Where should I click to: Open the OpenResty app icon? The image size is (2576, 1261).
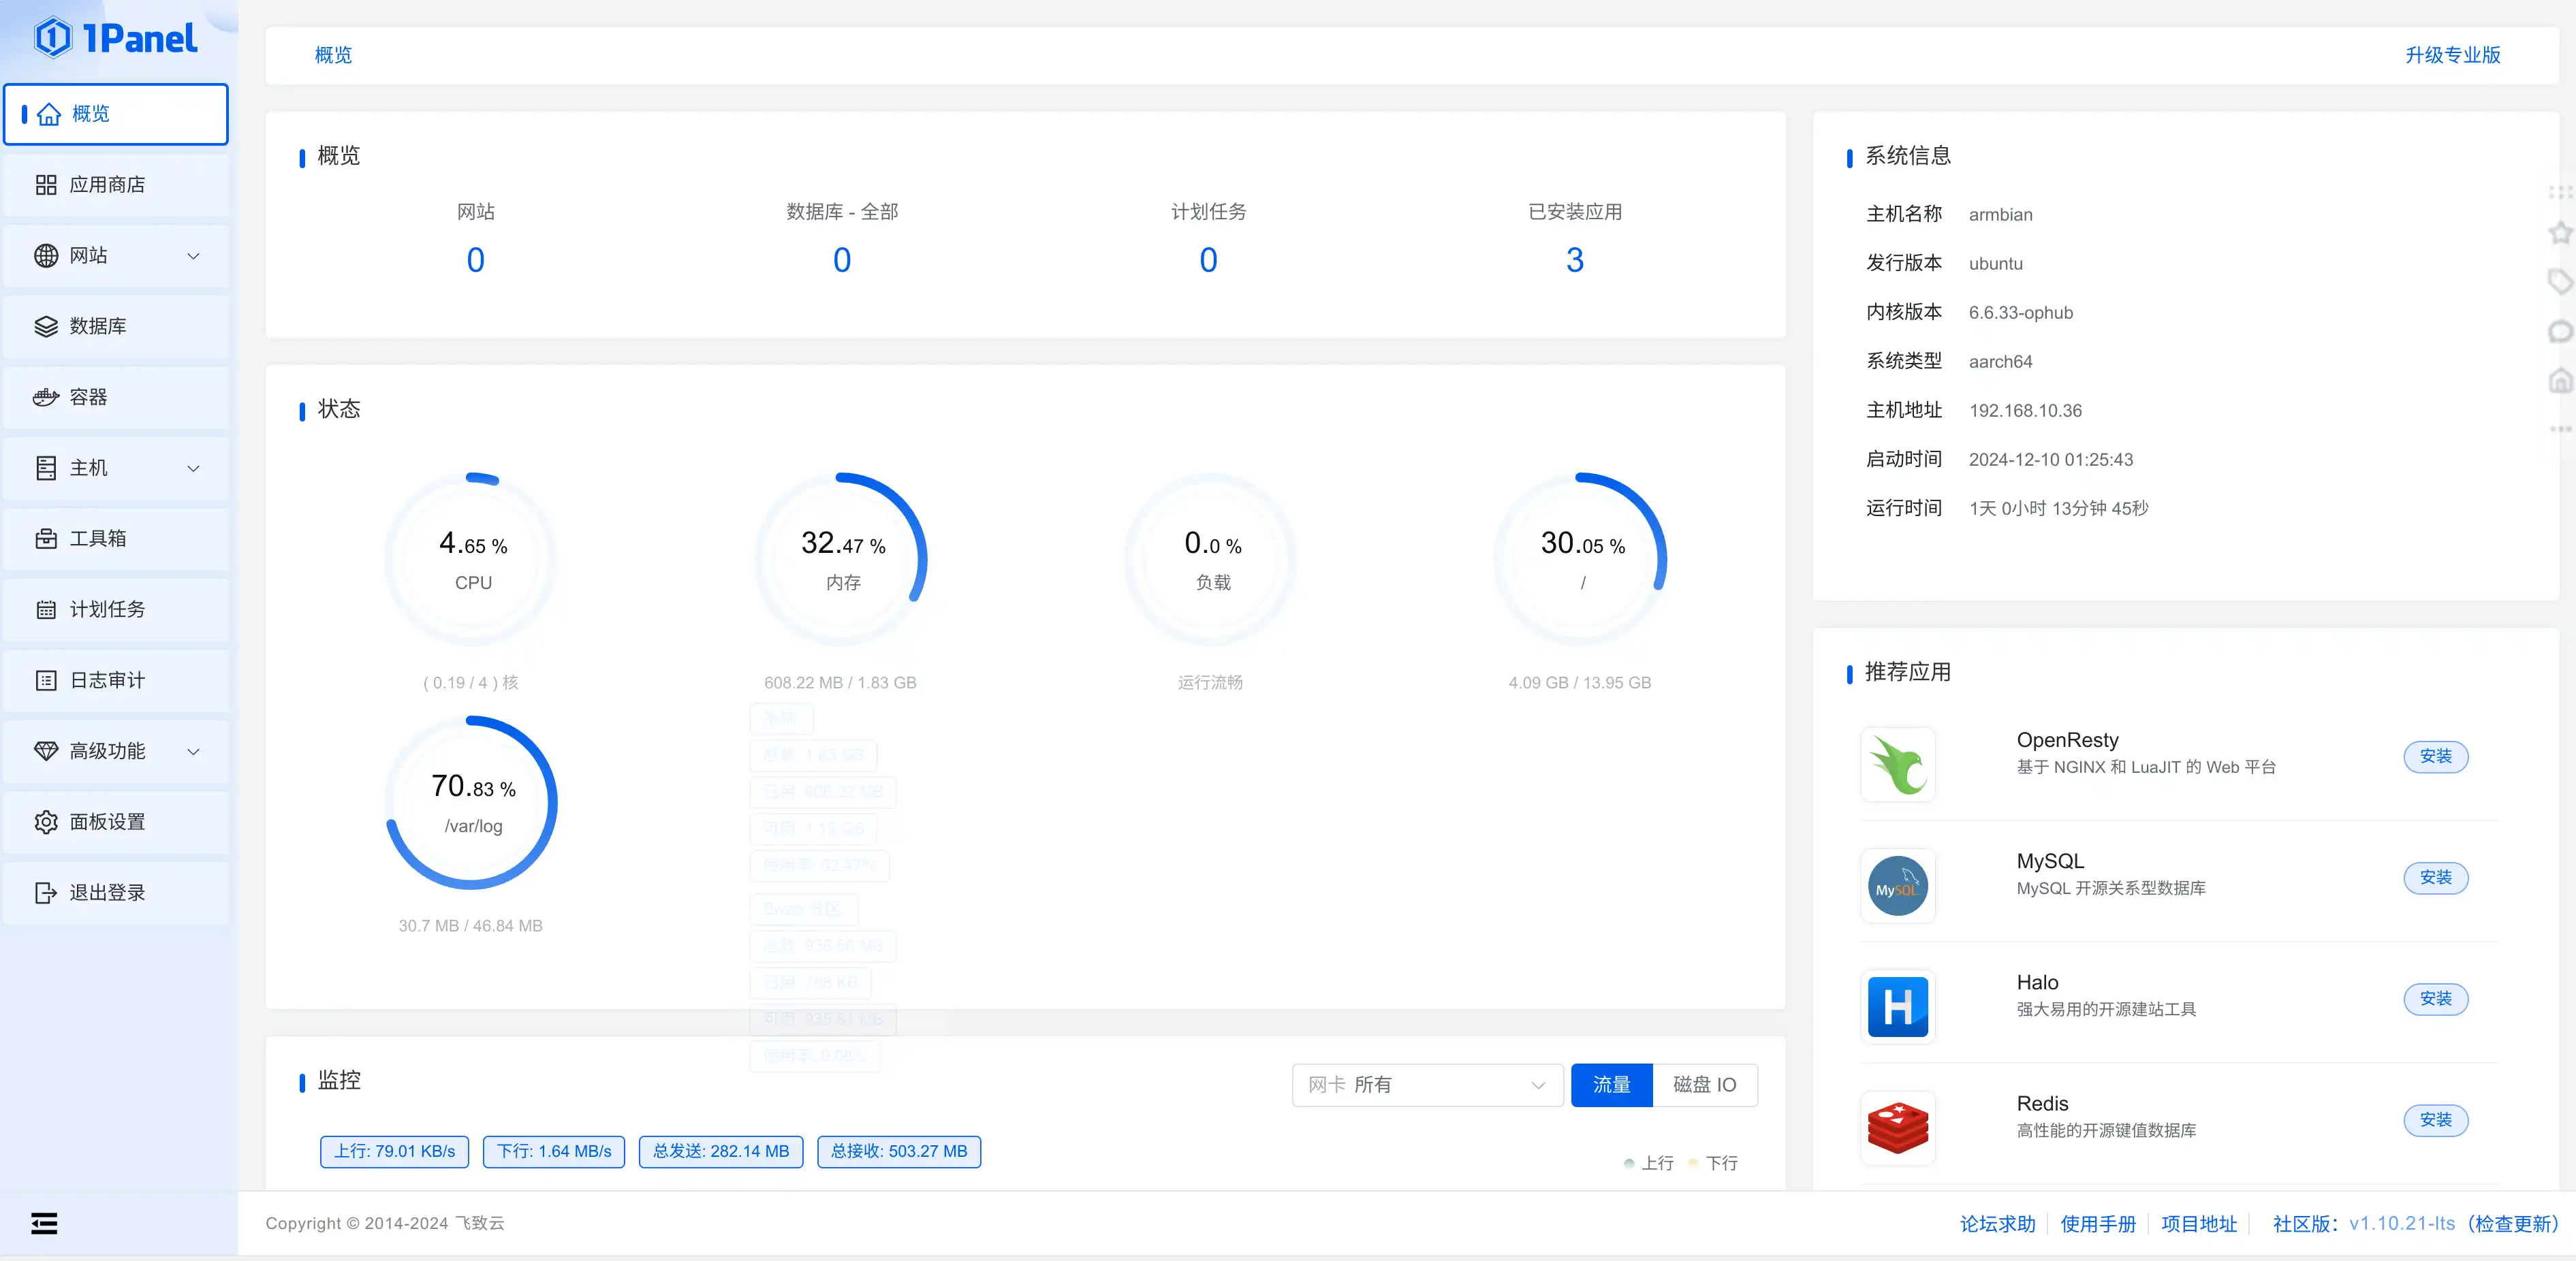pos(1897,765)
